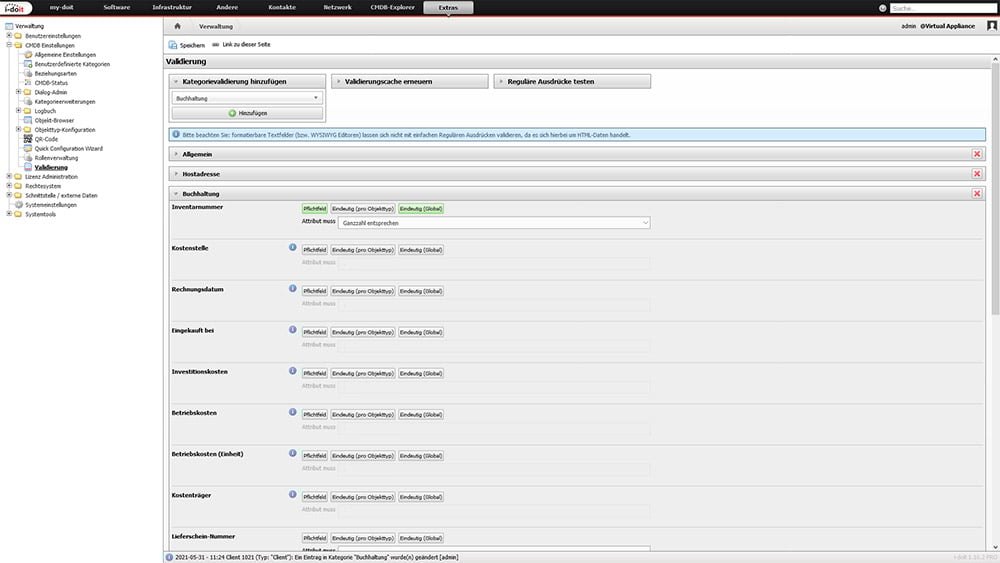Viewport: 1000px width, 563px height.
Task: Open the Buchhaltung category dropdown
Action: (247, 98)
